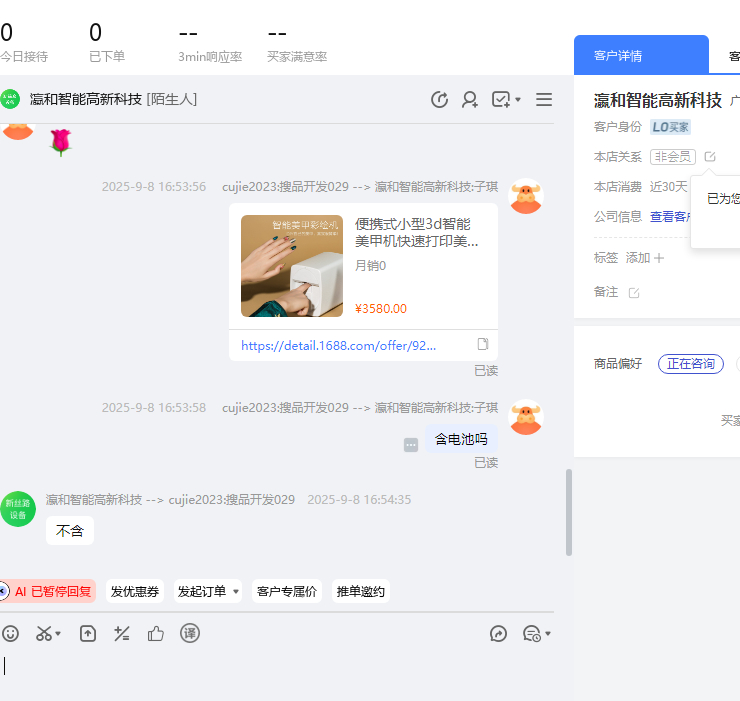Toggle the AI 已暂停回复 auto-reply

[46, 591]
